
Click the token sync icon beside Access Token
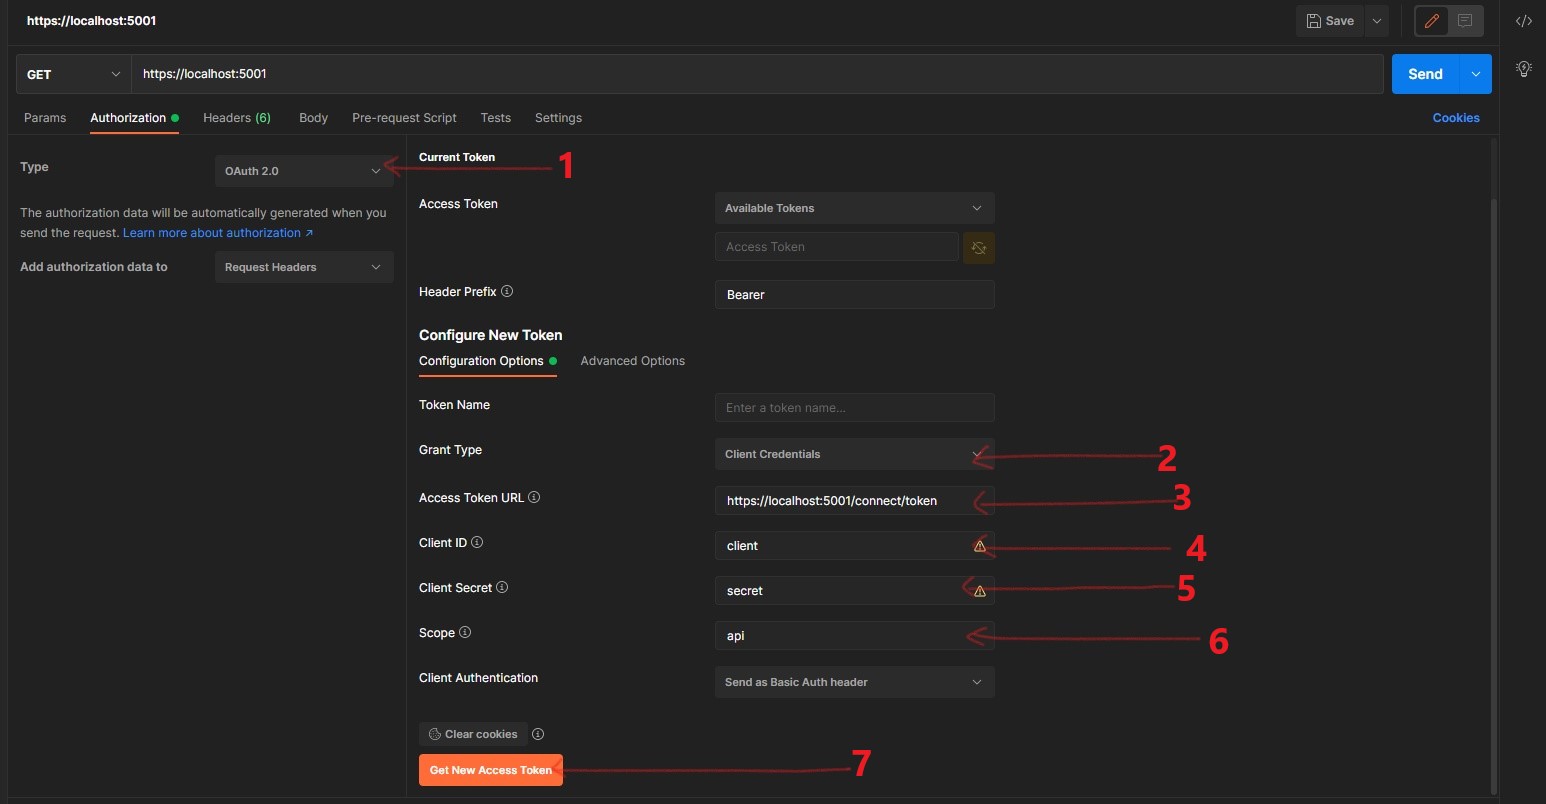[978, 247]
